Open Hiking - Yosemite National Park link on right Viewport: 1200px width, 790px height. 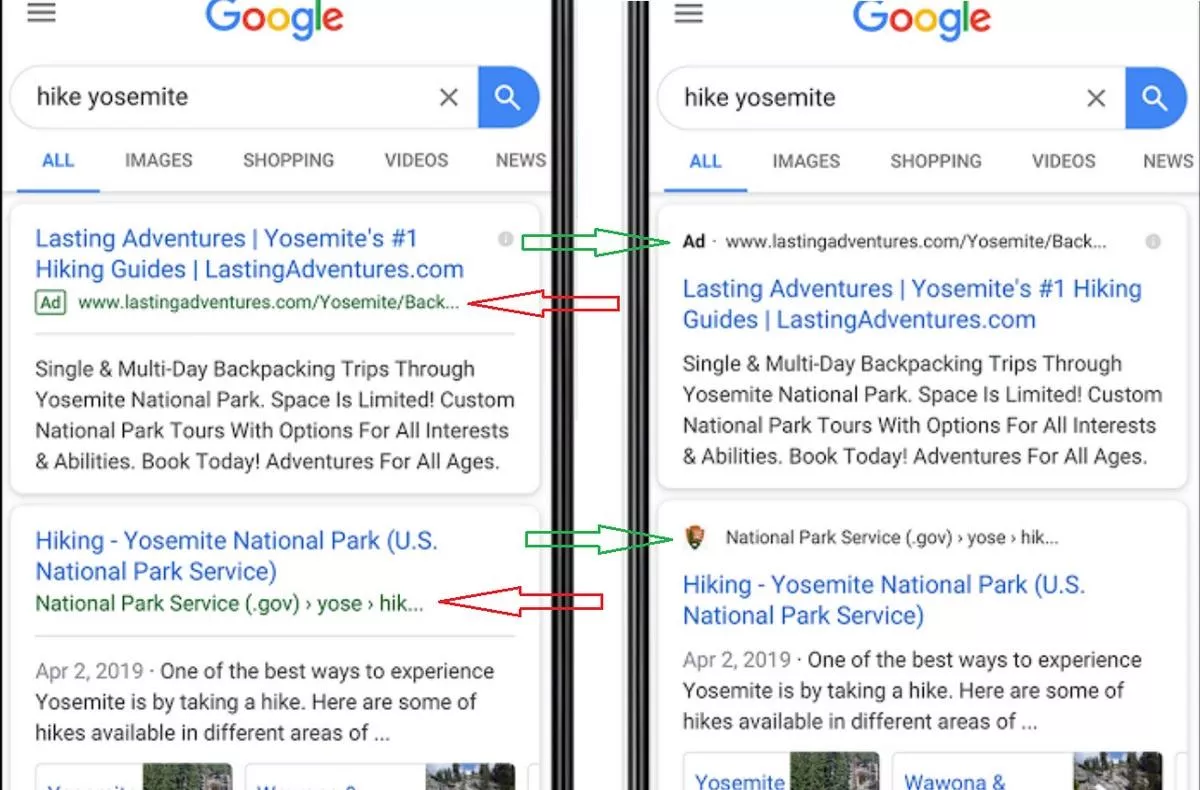click(x=884, y=600)
